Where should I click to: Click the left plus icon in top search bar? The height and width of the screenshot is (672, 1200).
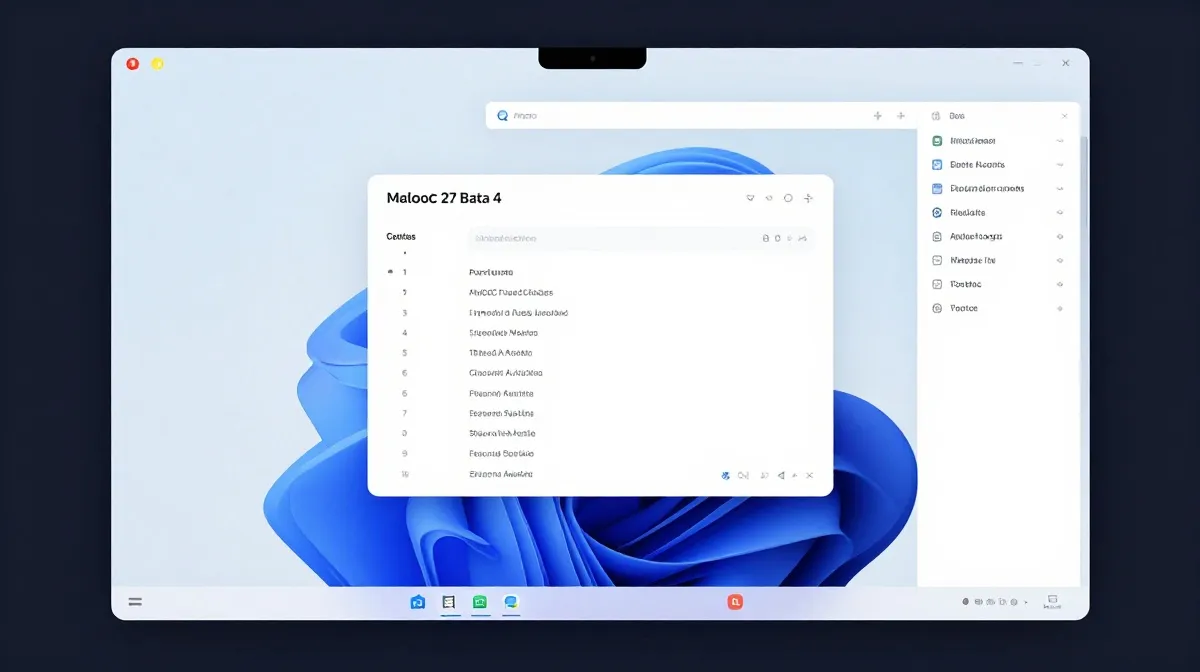878,116
